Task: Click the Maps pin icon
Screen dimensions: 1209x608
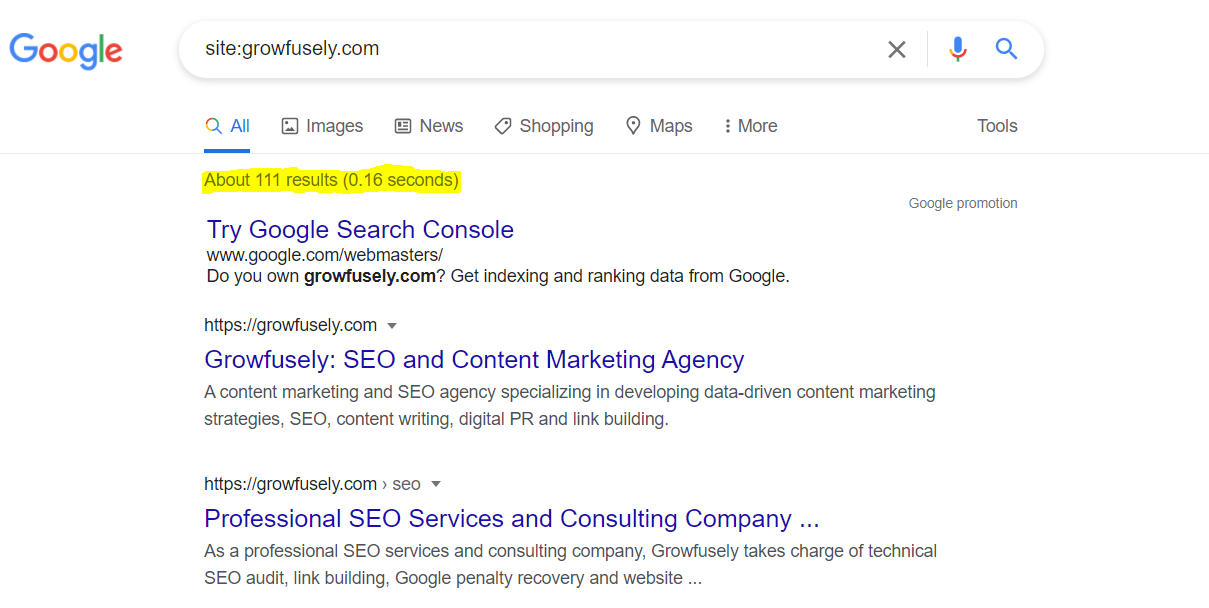Action: [x=633, y=126]
